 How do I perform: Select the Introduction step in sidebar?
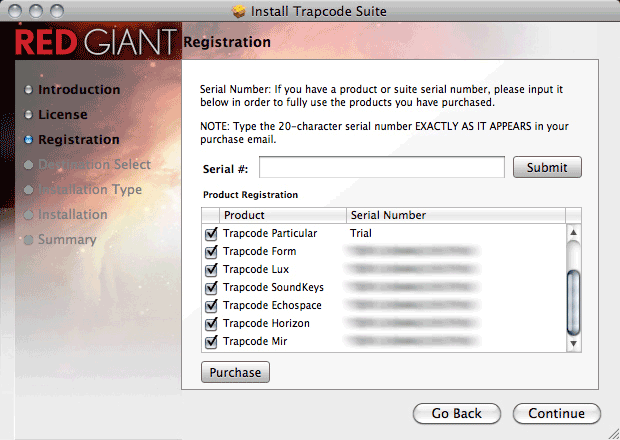(x=79, y=90)
